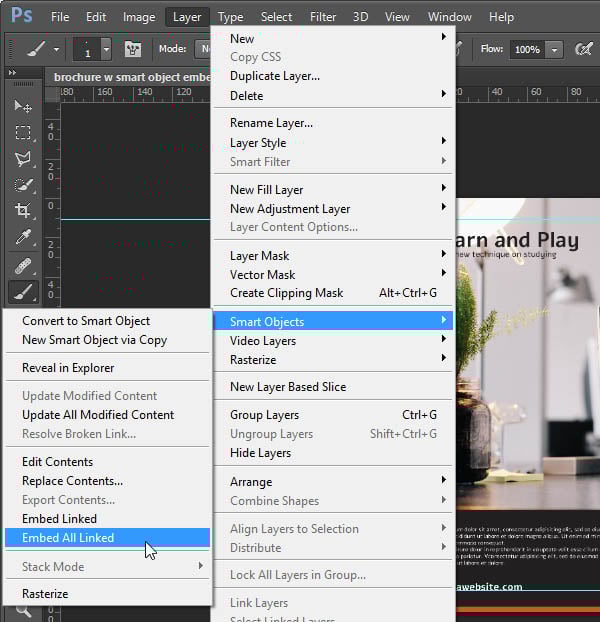Open the Mode blend dropdown
This screenshot has height=622, width=600.
point(203,49)
